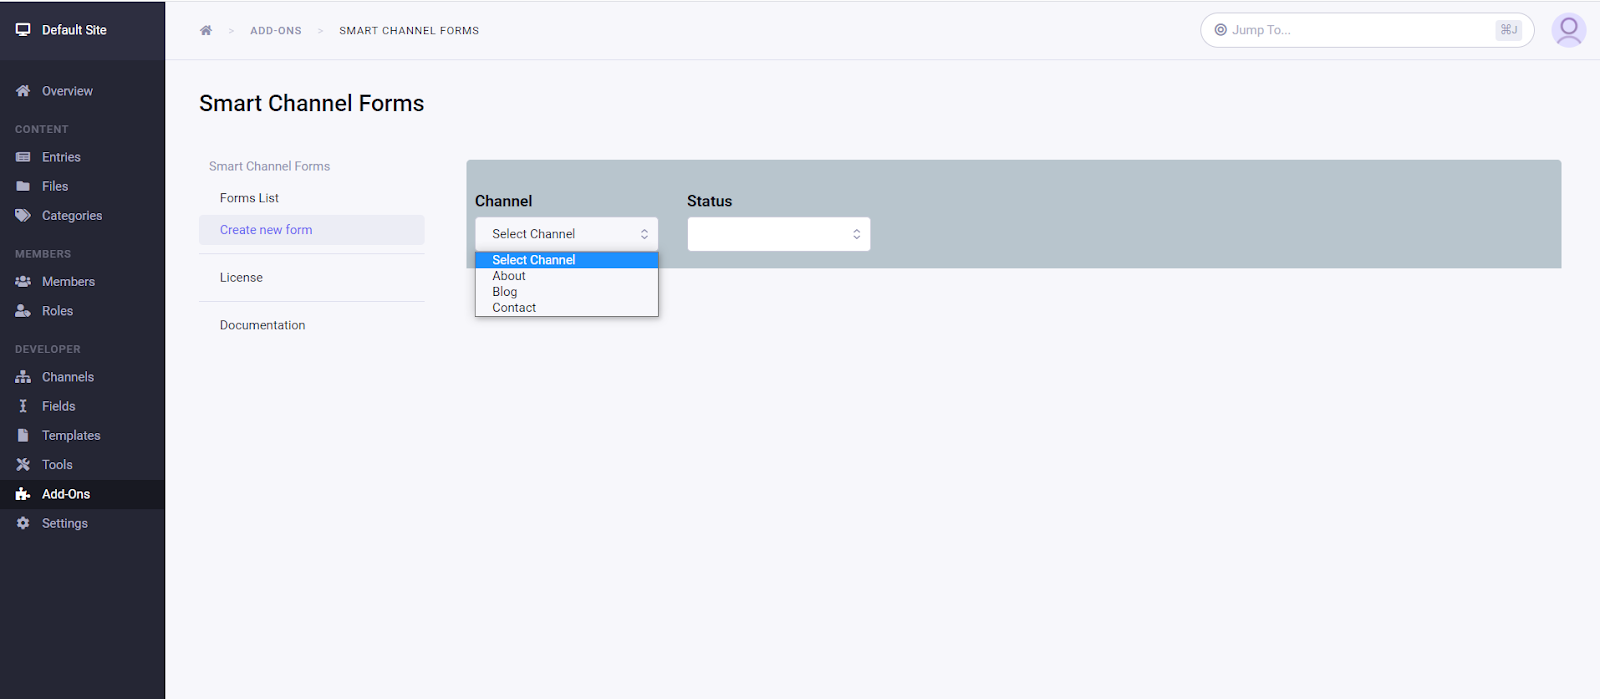Click Default Site name
The image size is (1600, 699).
[x=74, y=30]
